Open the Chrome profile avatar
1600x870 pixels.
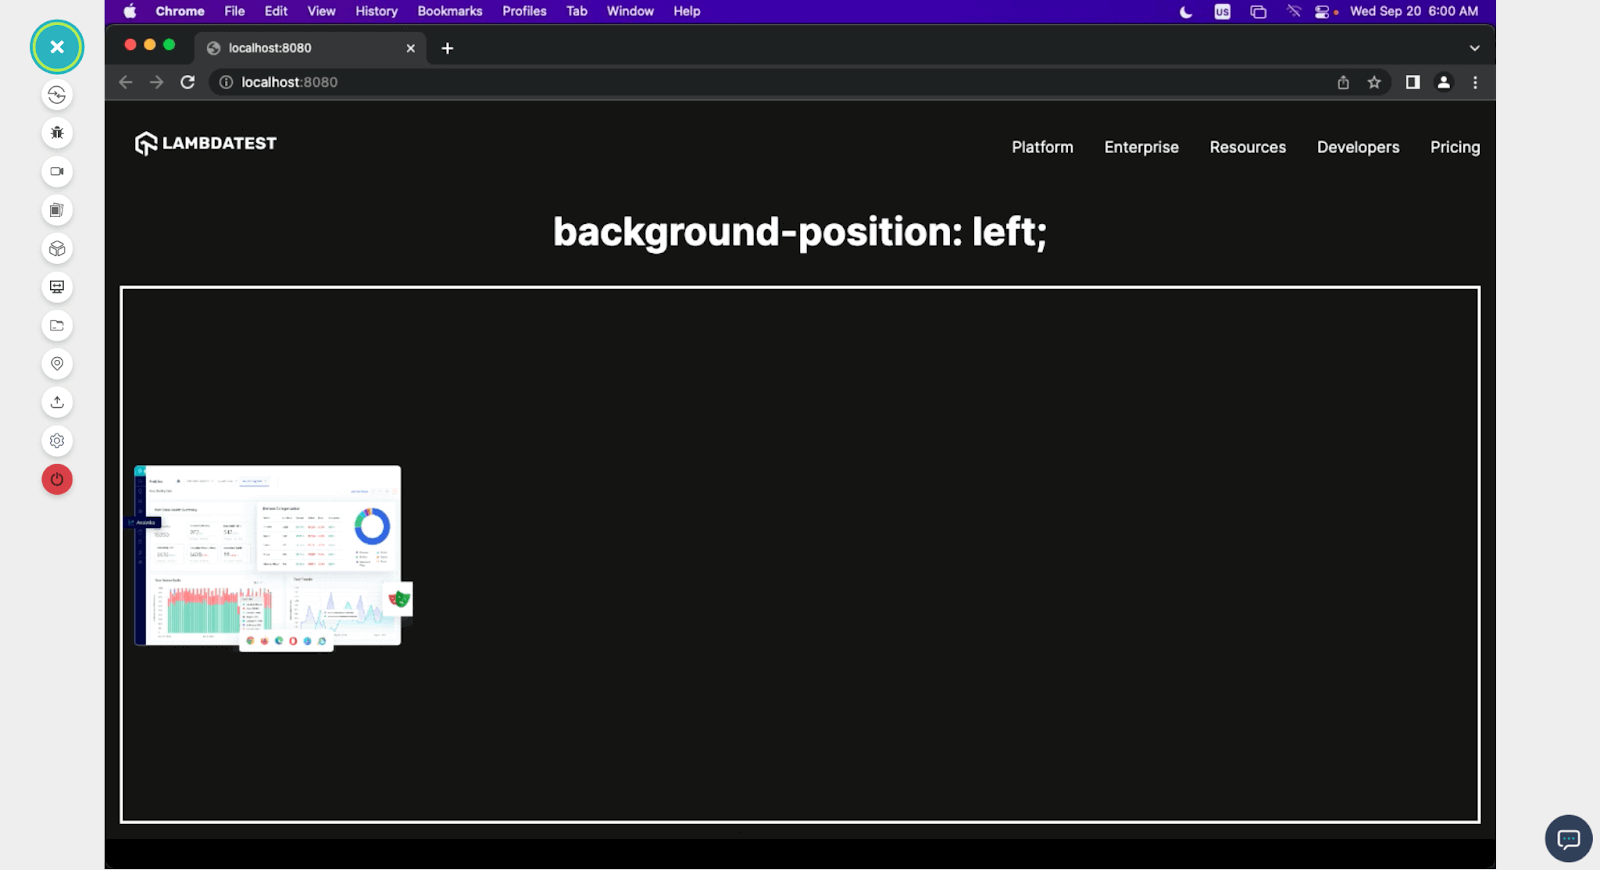tap(1443, 82)
